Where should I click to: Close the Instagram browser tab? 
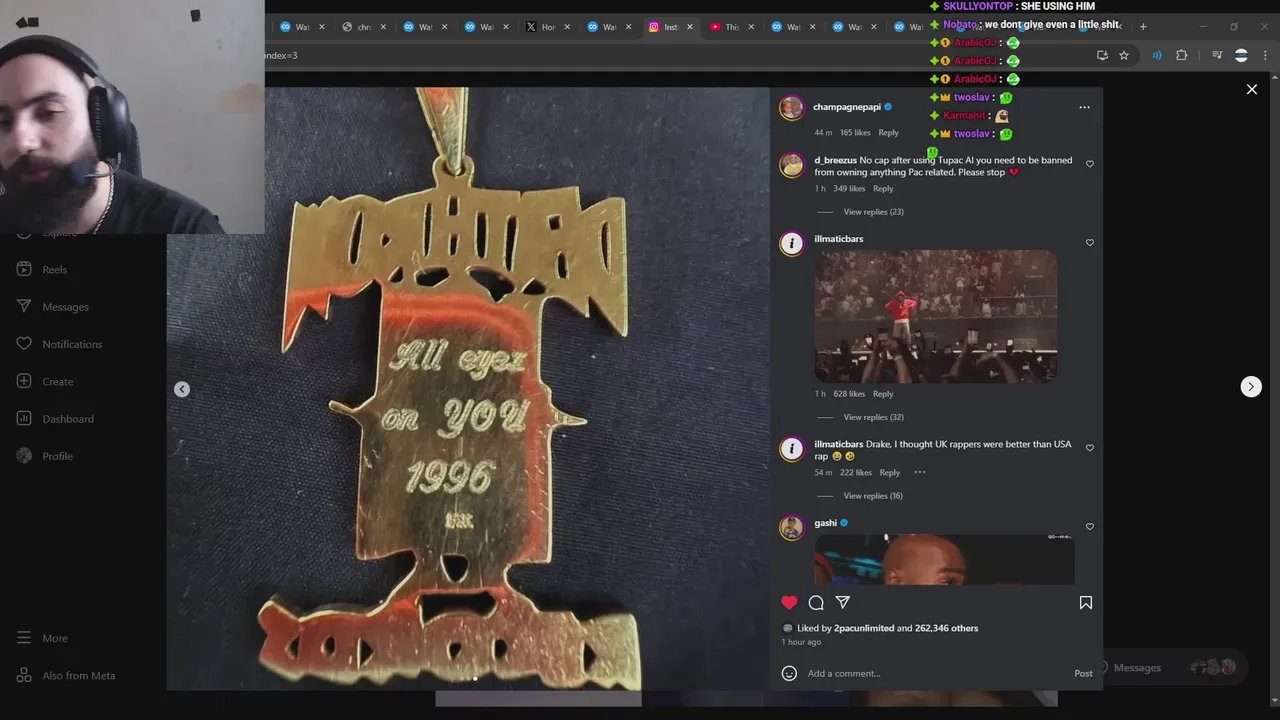point(689,27)
